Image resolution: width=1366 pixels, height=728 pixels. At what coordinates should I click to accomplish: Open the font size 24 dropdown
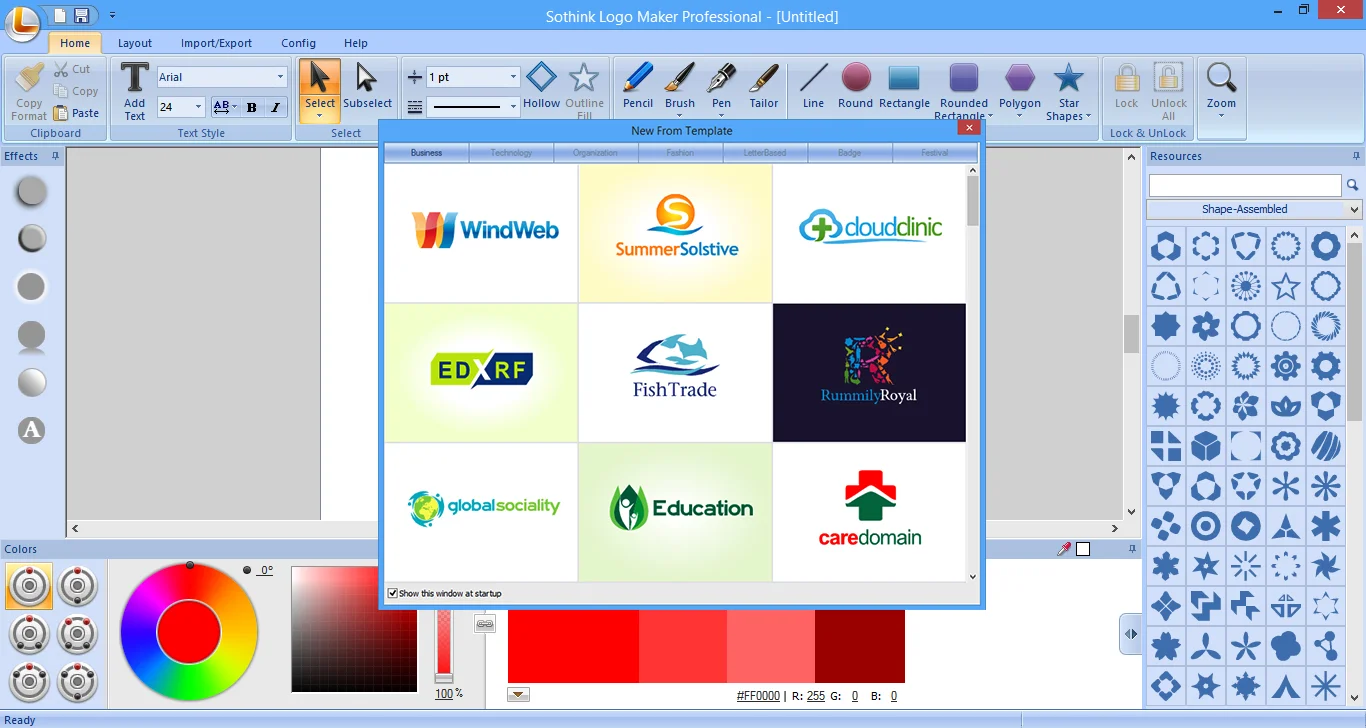coord(198,107)
